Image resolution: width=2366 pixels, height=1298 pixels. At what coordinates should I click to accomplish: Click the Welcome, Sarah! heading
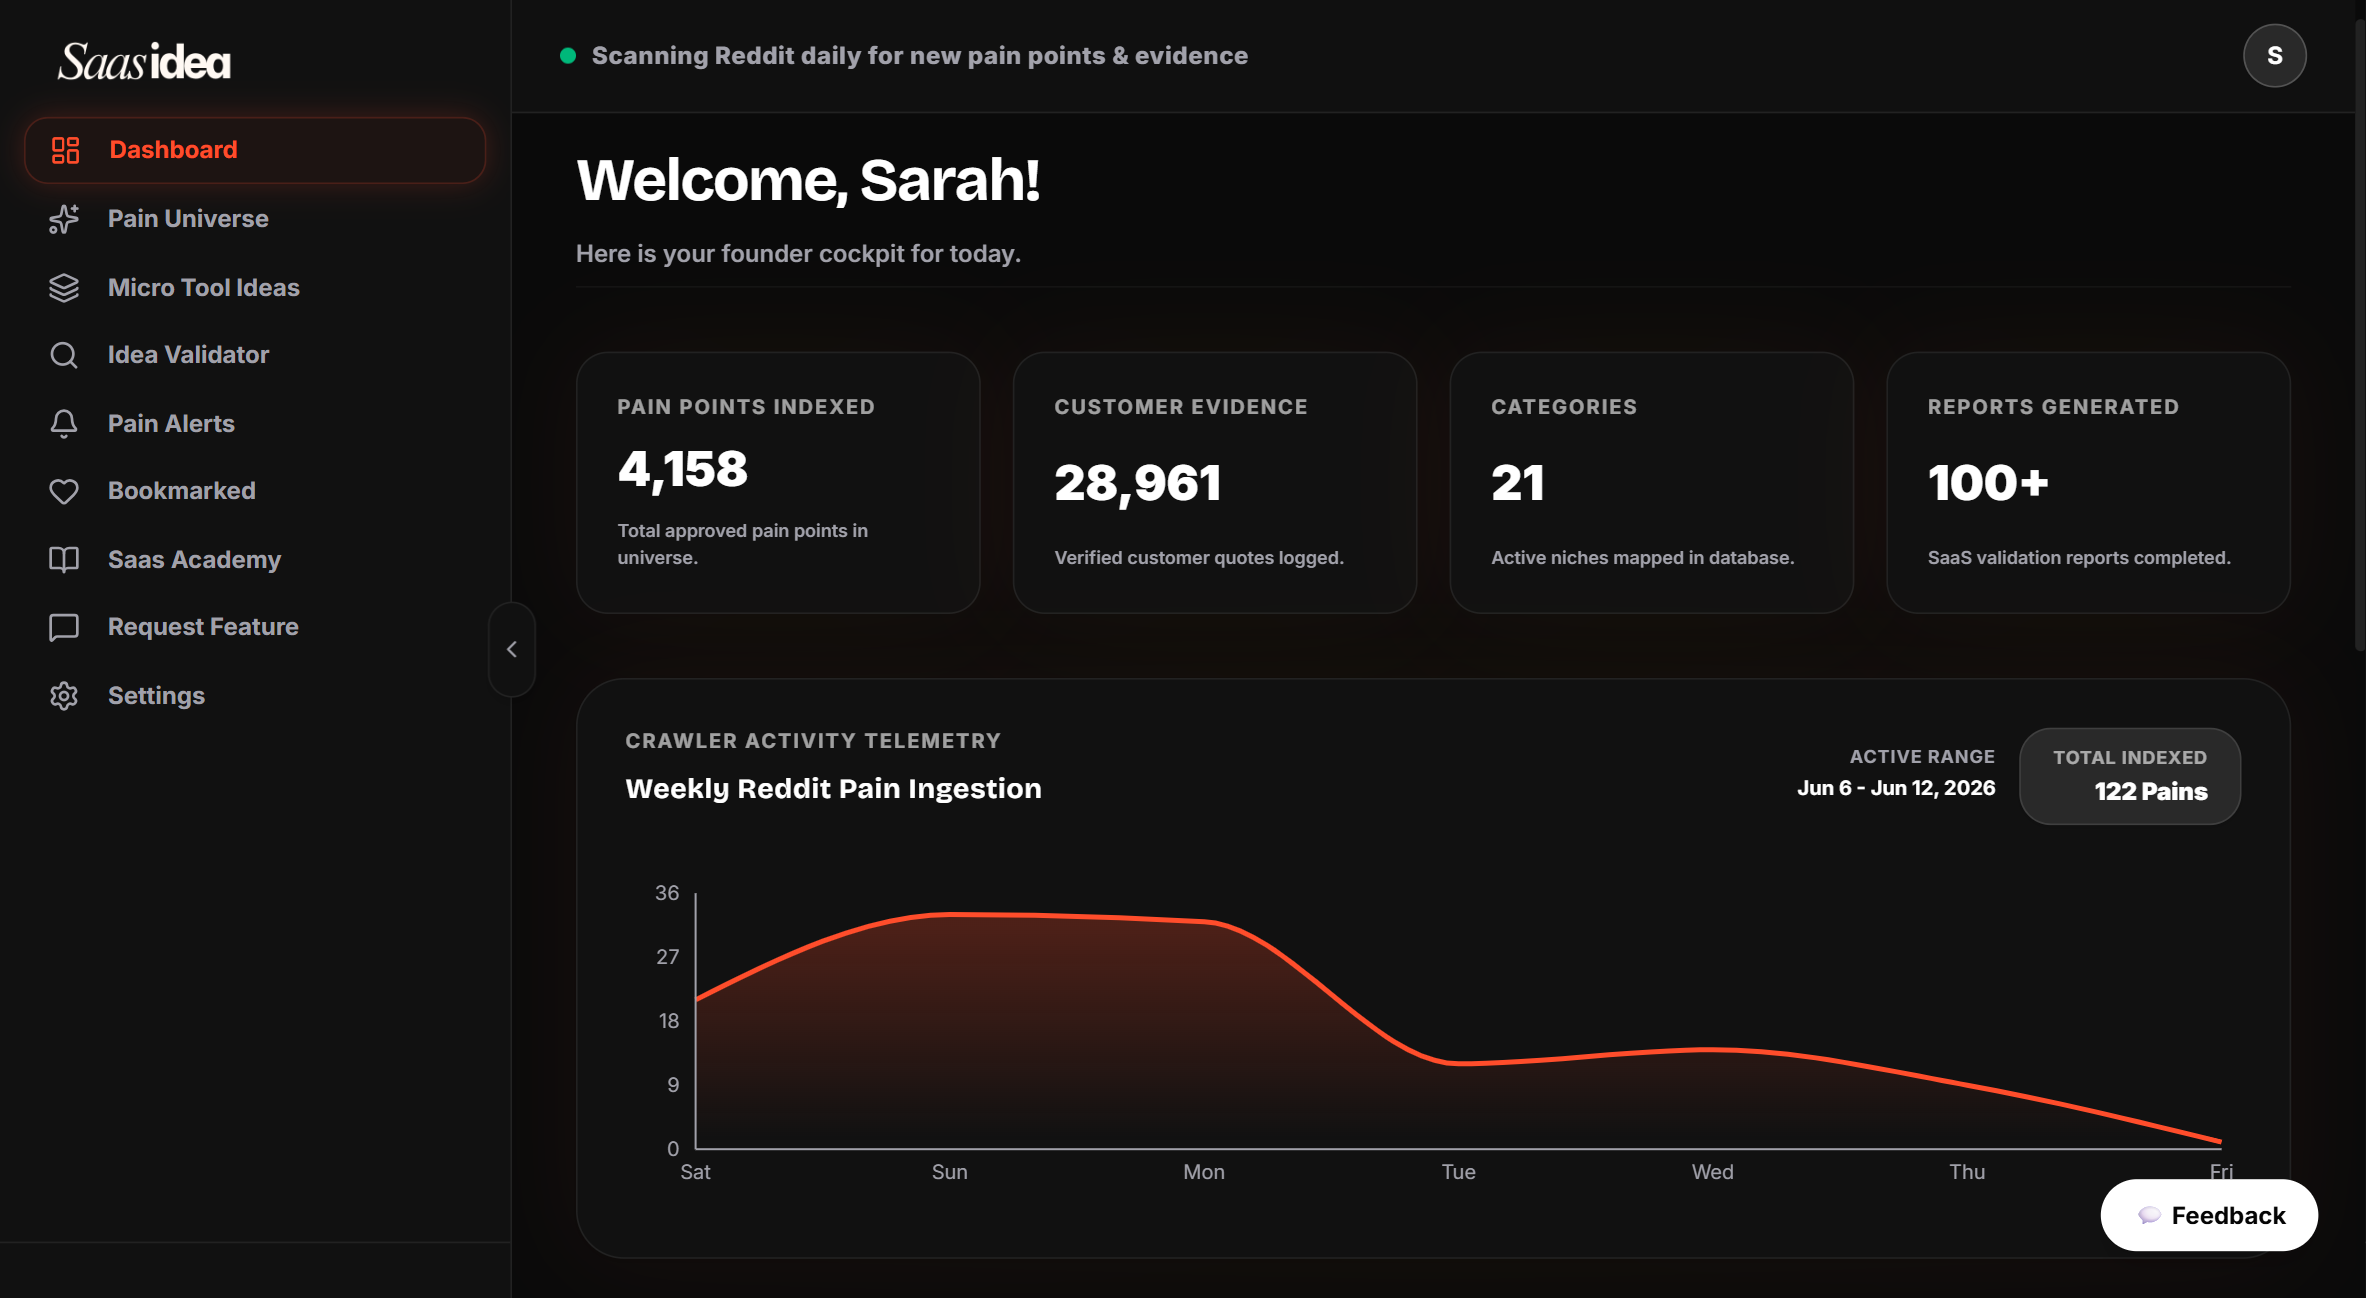(808, 181)
